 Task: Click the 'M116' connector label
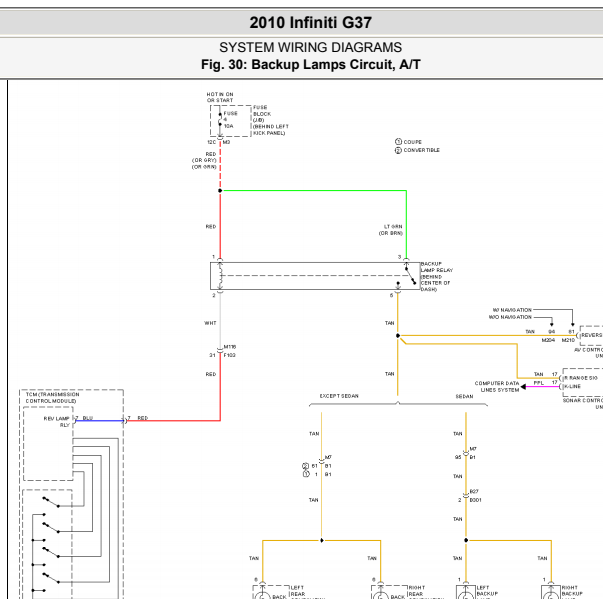point(230,347)
